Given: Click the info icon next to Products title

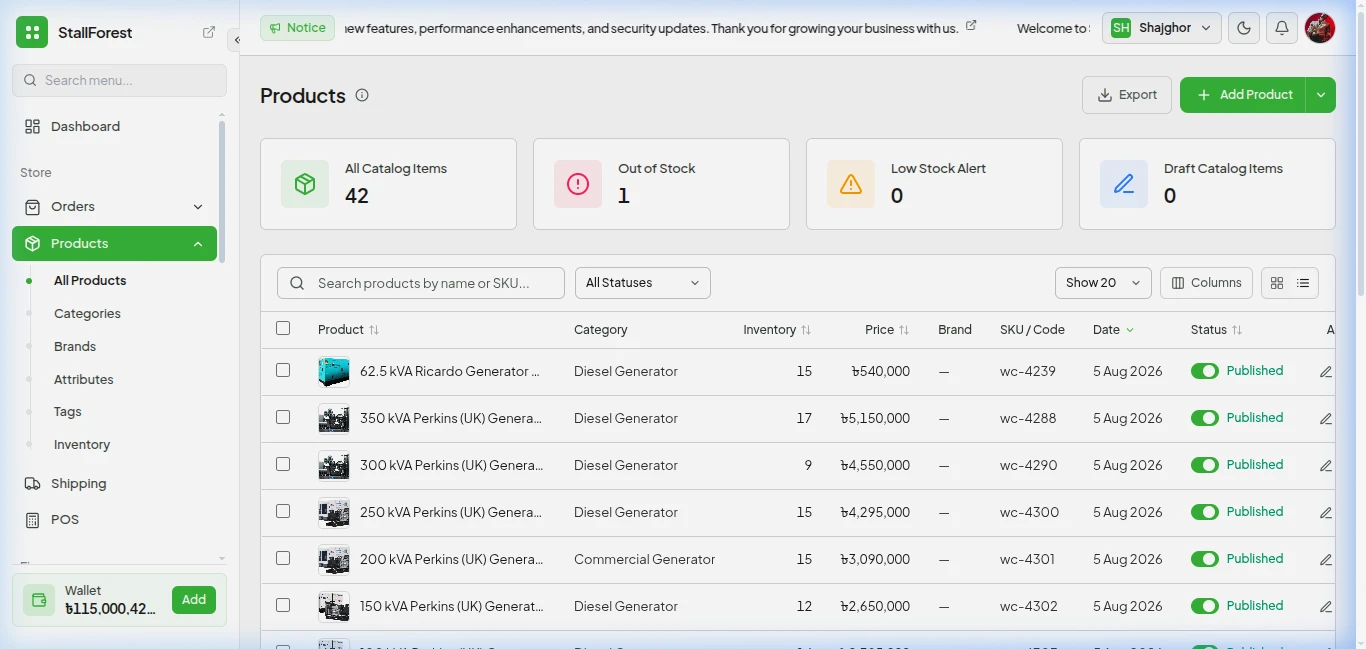Looking at the screenshot, I should 362,95.
